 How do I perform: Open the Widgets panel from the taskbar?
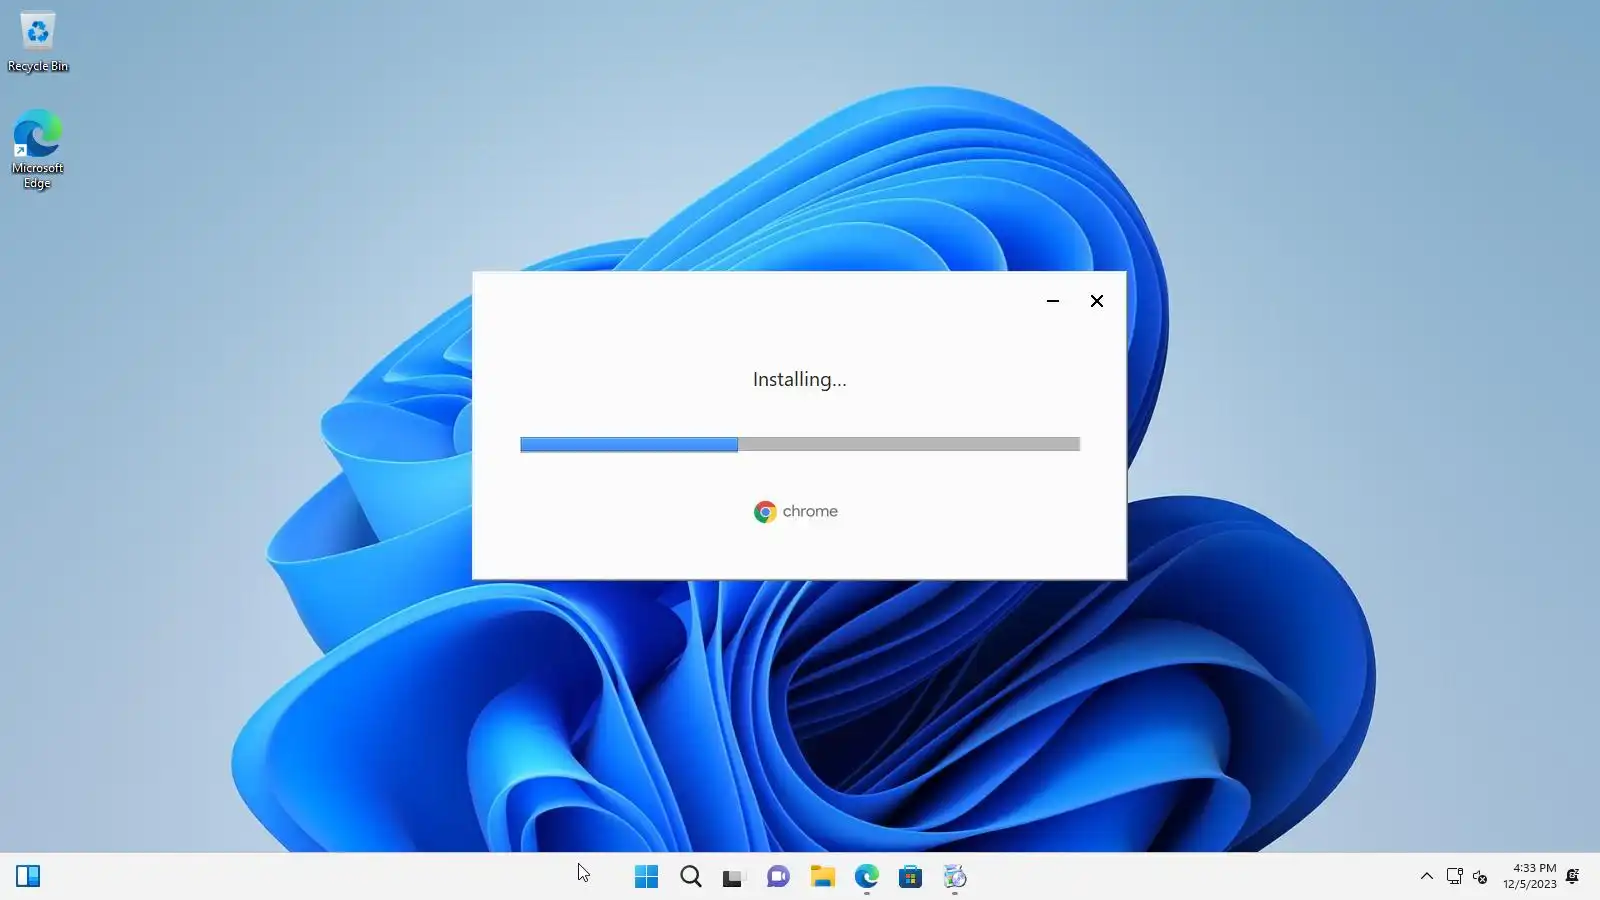coord(28,876)
